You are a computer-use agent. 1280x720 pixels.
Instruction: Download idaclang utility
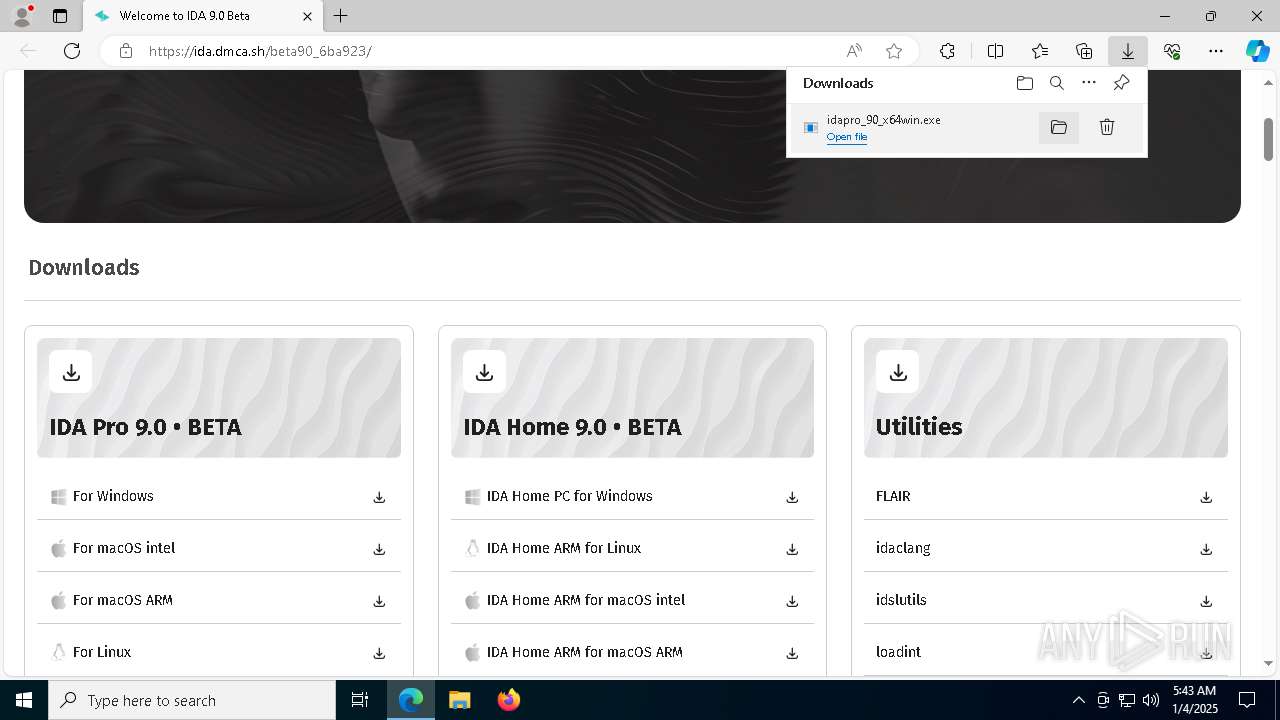(x=1206, y=549)
